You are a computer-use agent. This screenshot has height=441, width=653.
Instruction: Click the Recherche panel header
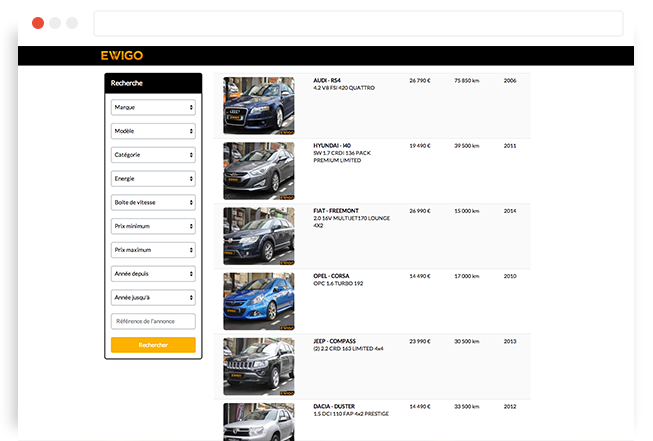click(x=153, y=83)
